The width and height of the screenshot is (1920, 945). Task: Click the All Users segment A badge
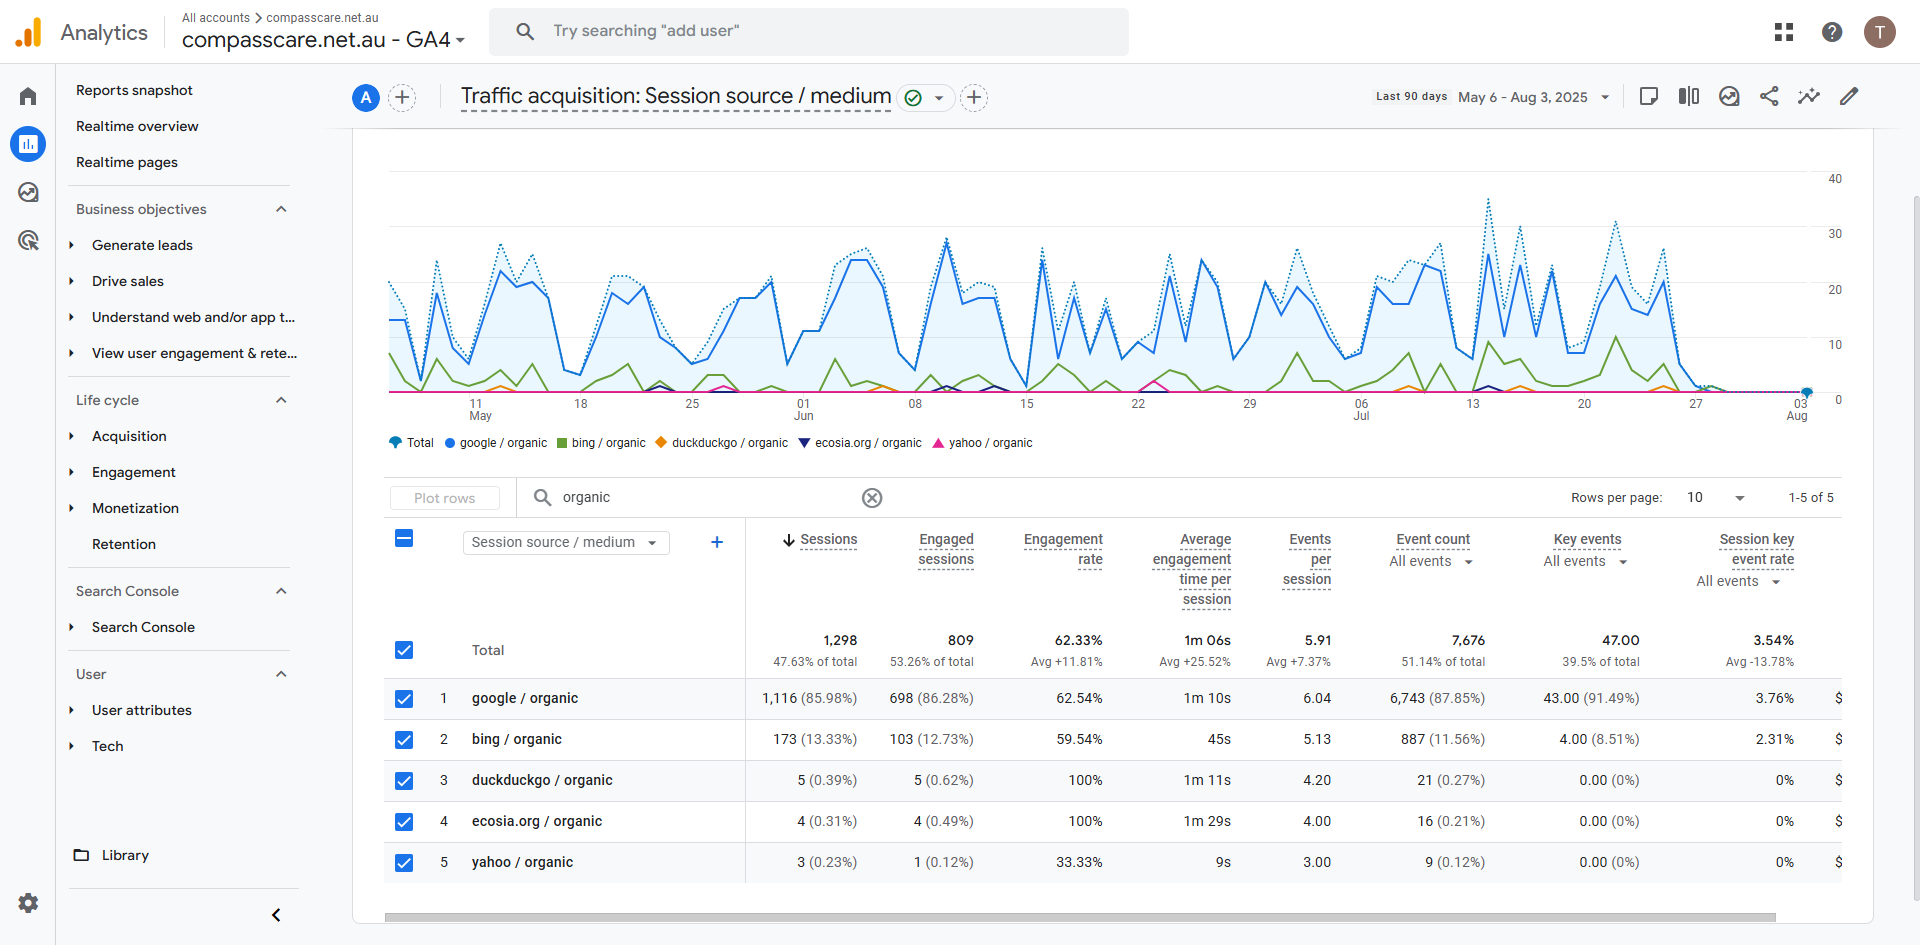point(366,97)
